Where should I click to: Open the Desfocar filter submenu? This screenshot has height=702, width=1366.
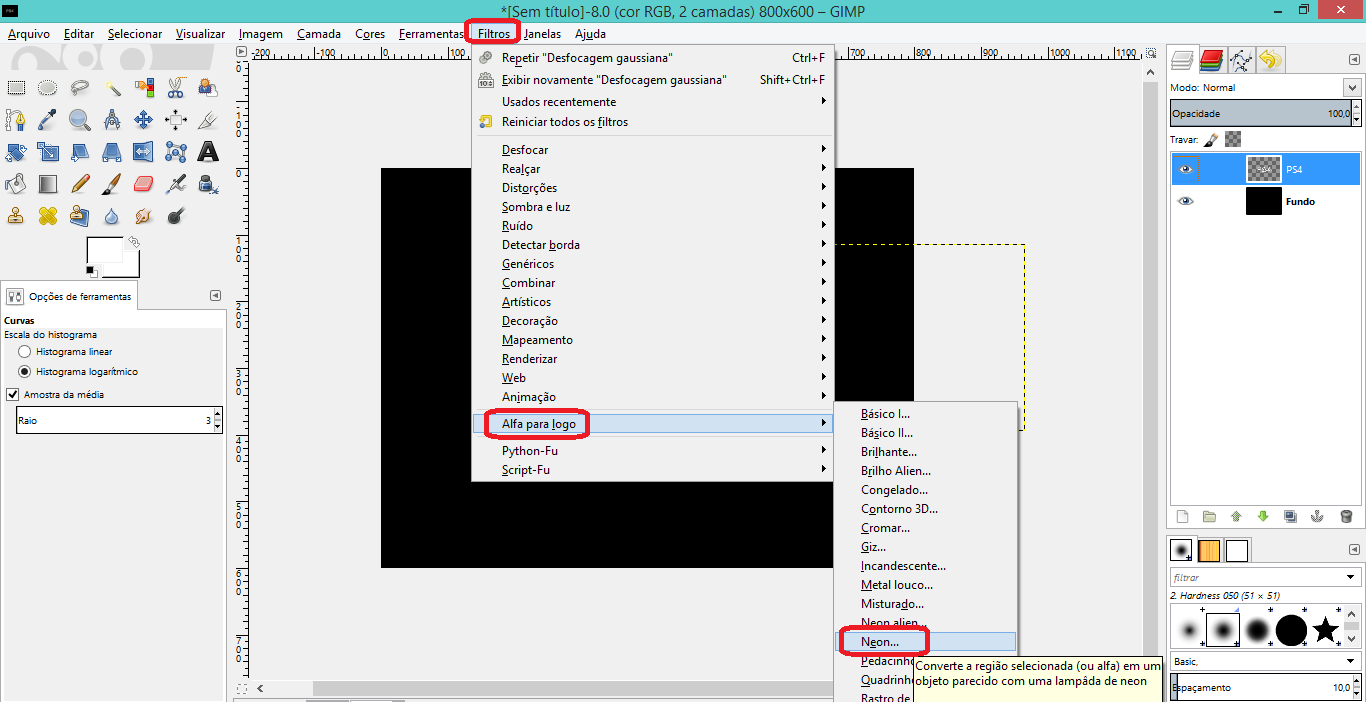pyautogui.click(x=525, y=150)
